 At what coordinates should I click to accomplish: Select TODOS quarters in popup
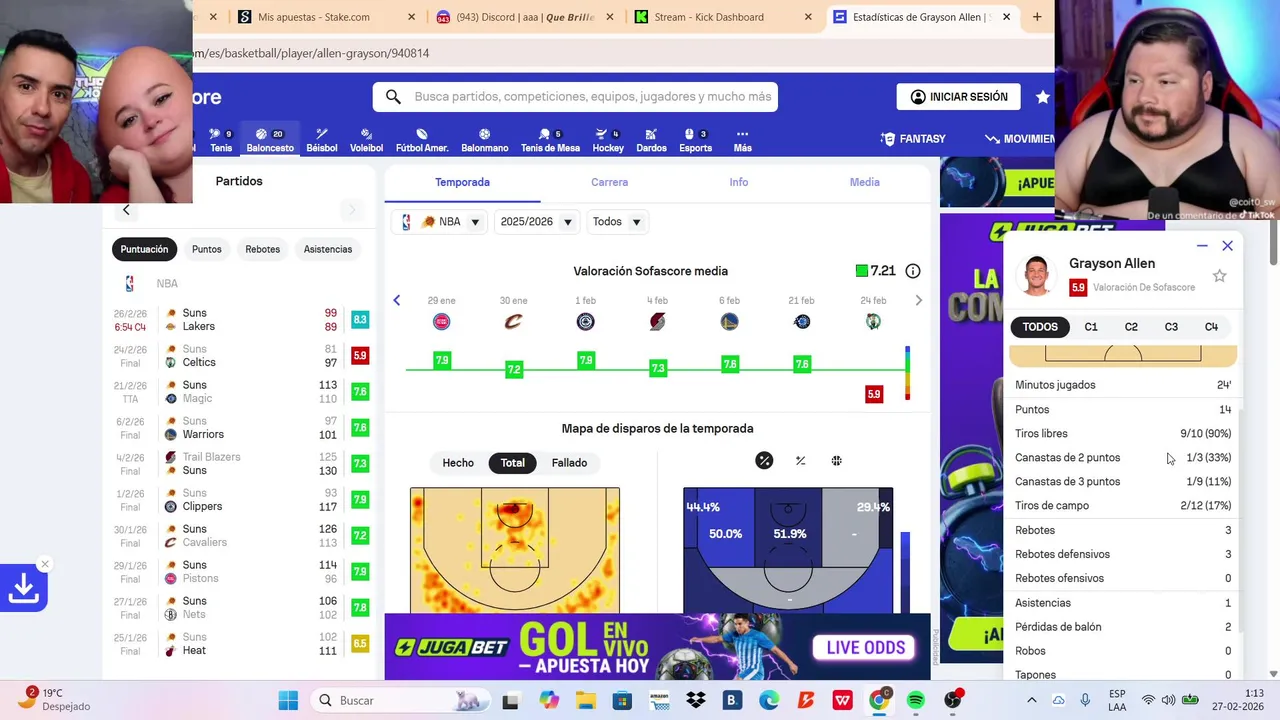click(x=1040, y=327)
